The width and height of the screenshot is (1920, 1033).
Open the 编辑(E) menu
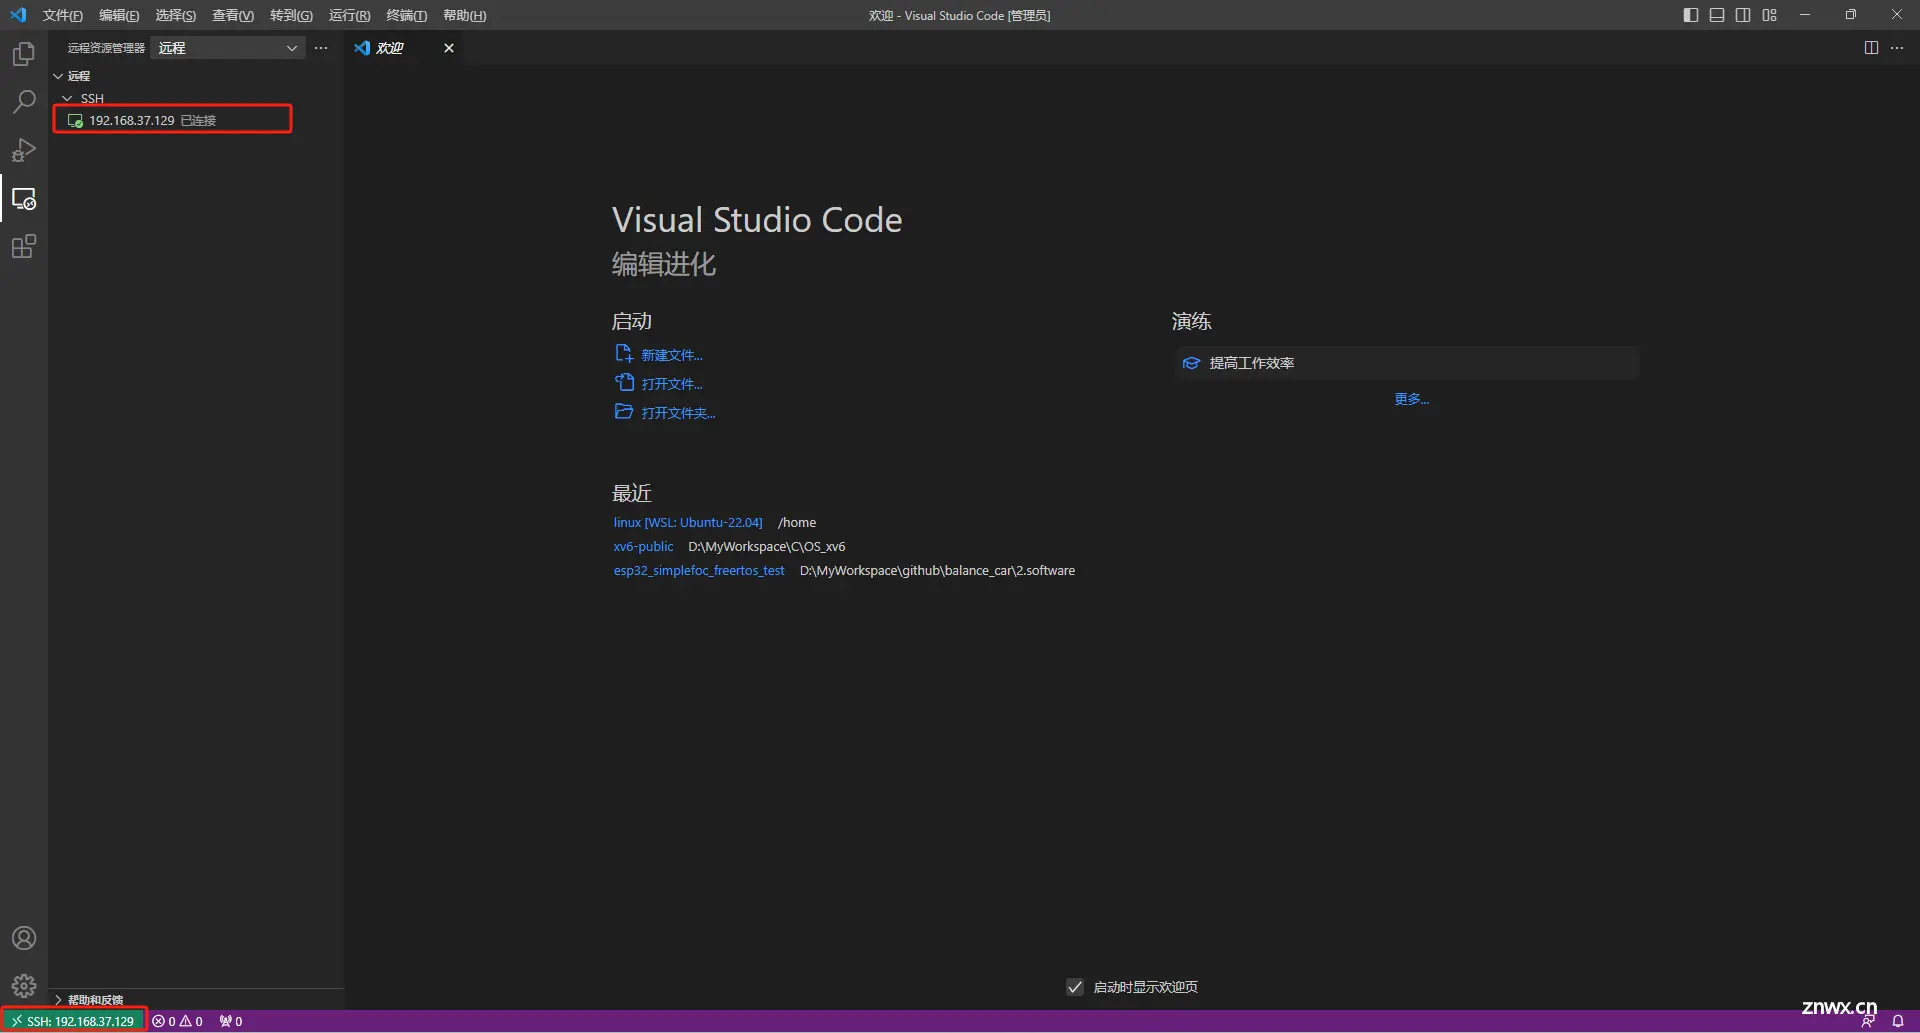(119, 15)
